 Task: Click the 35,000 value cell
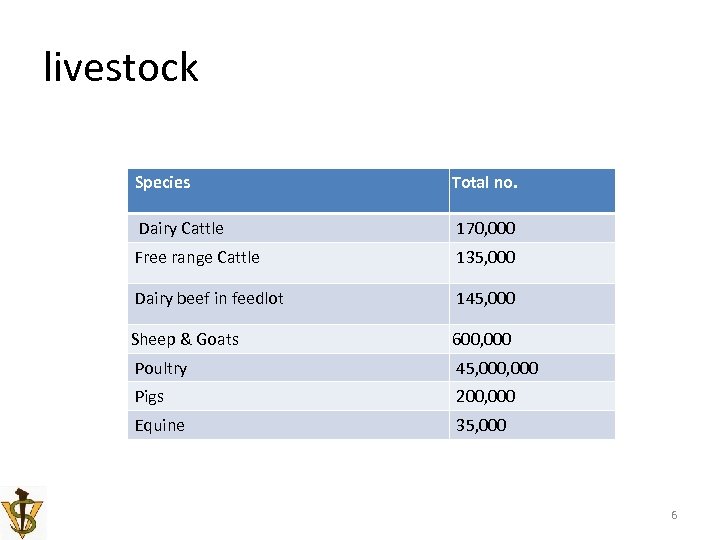[x=481, y=425]
